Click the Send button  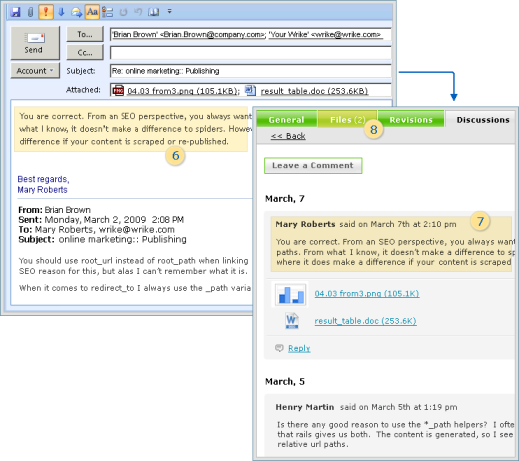click(x=35, y=43)
